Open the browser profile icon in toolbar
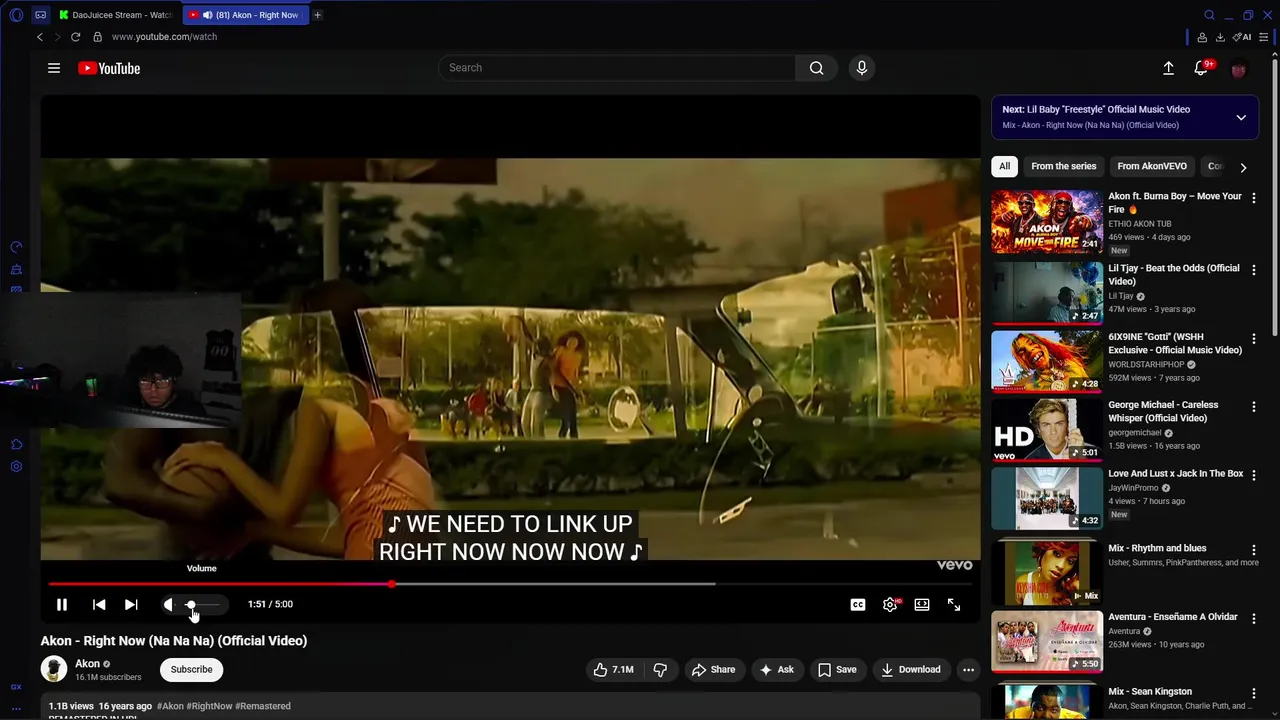 tap(1202, 37)
